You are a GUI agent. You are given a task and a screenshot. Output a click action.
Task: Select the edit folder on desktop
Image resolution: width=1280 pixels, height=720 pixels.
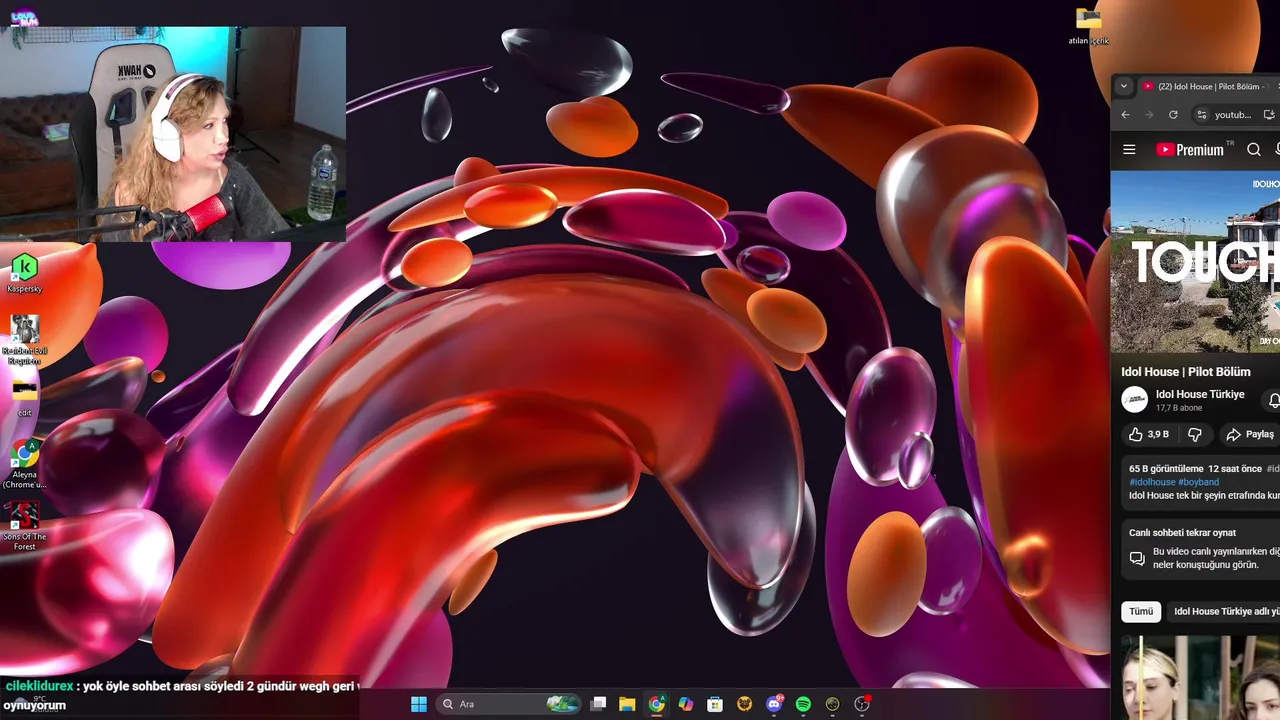click(x=24, y=397)
